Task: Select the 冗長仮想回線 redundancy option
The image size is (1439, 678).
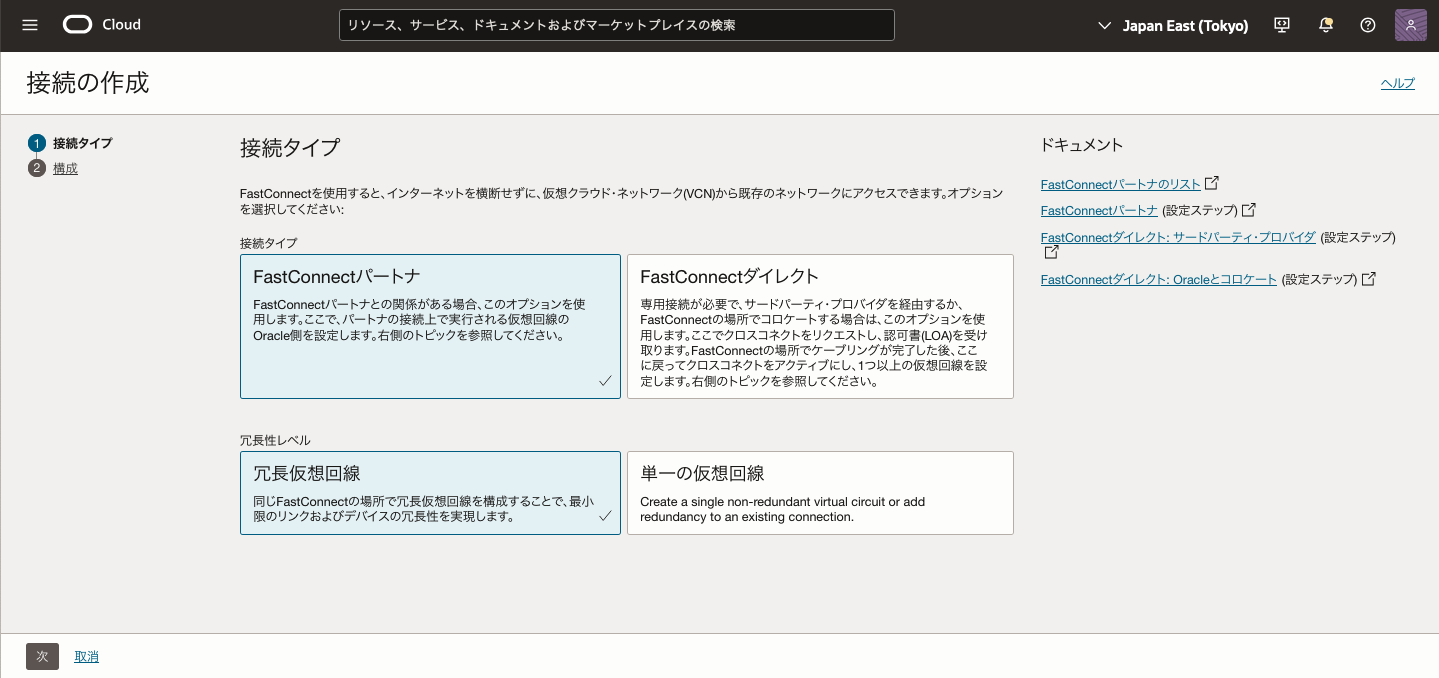Action: click(x=430, y=493)
